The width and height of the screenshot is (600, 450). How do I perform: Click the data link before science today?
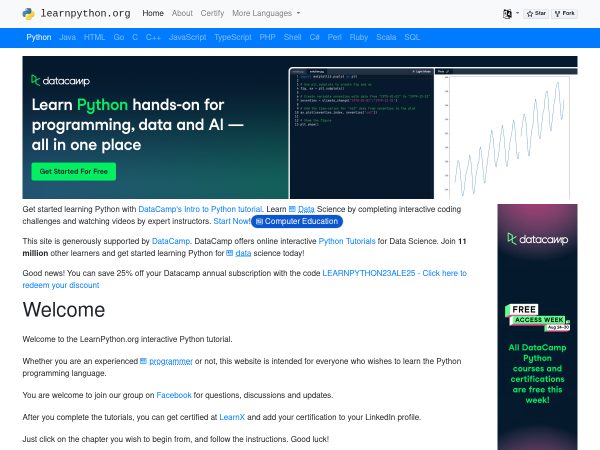239,253
